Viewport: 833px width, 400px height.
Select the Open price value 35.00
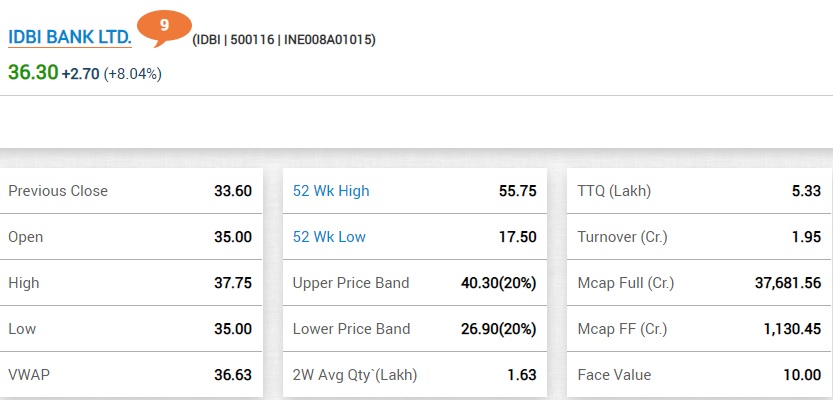pos(233,237)
